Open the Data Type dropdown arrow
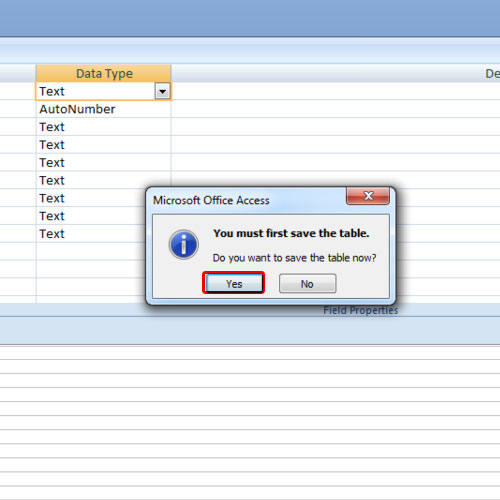The height and width of the screenshot is (500, 500). coord(162,91)
